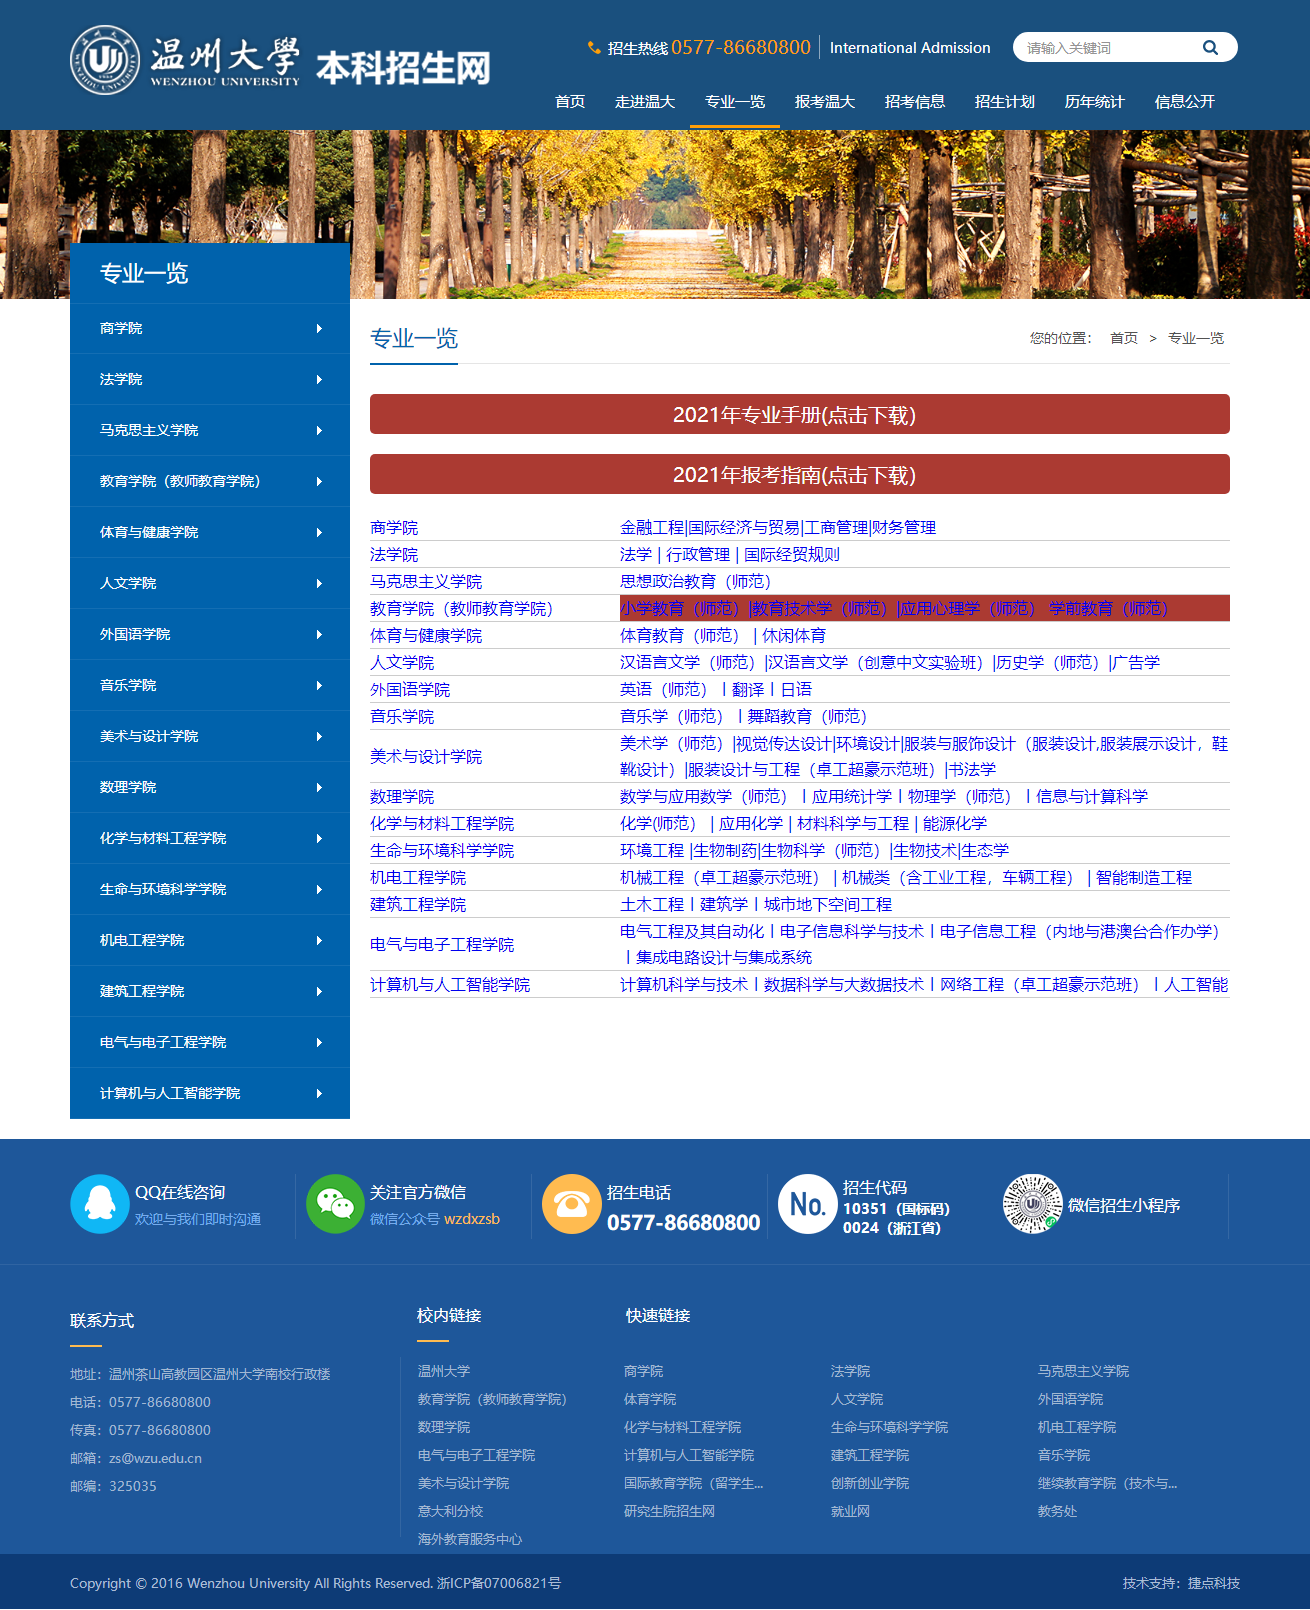
Task: Click 捷点科技 technical support link
Action: (1214, 1583)
